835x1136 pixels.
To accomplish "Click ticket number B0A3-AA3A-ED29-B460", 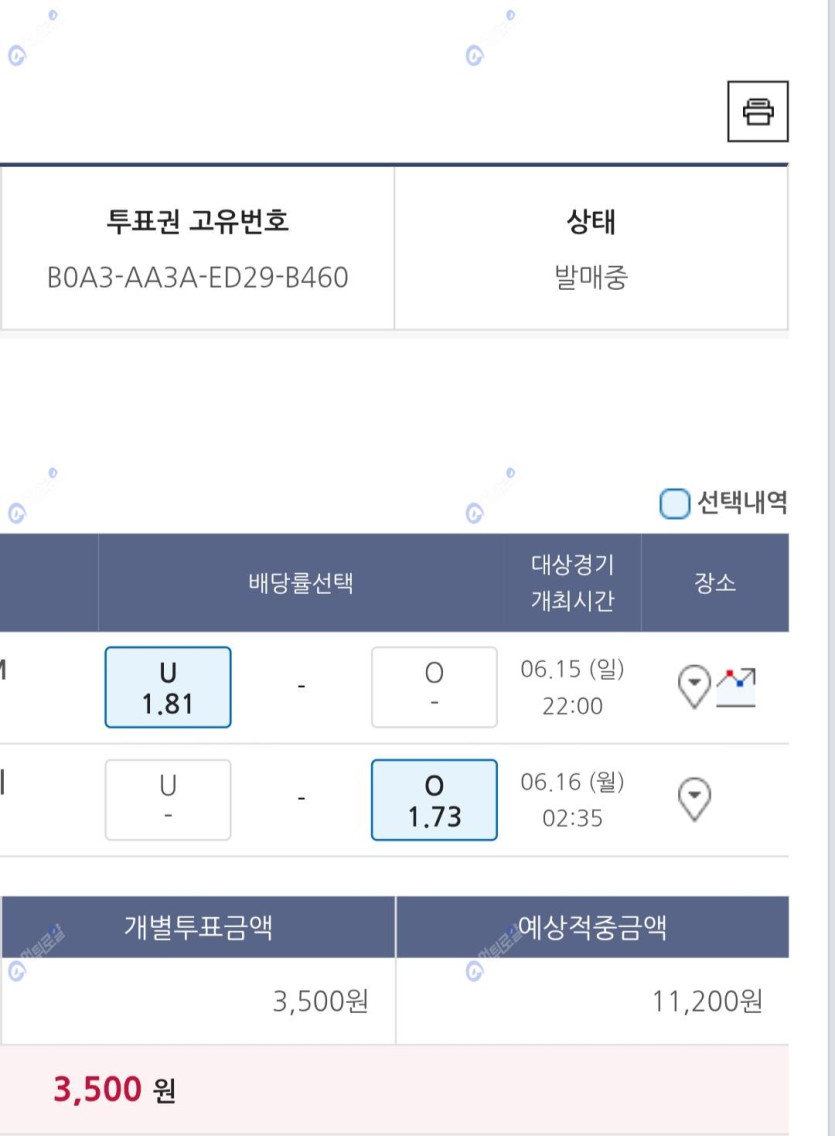I will (x=198, y=277).
